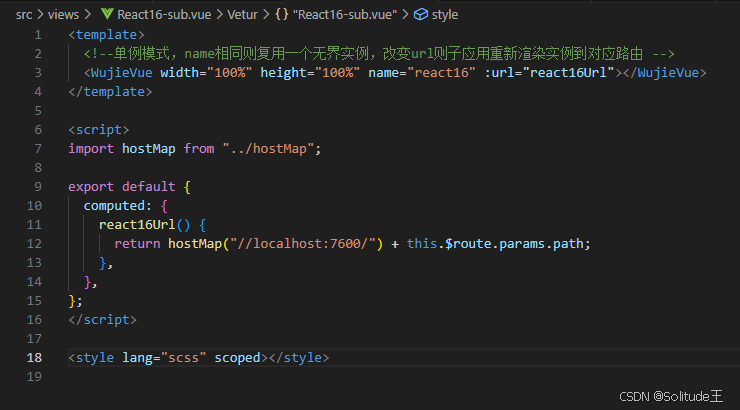The width and height of the screenshot is (740, 410).
Task: Click the closing </script> tag
Action: tap(102, 320)
